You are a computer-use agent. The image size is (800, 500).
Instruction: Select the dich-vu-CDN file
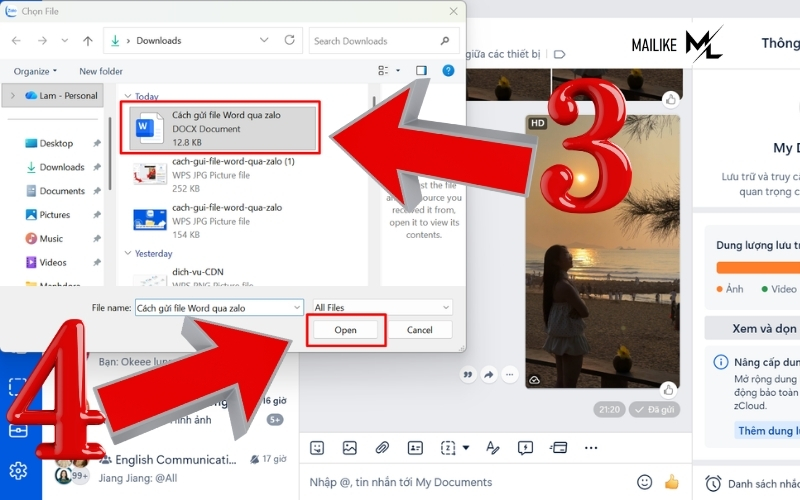point(222,277)
